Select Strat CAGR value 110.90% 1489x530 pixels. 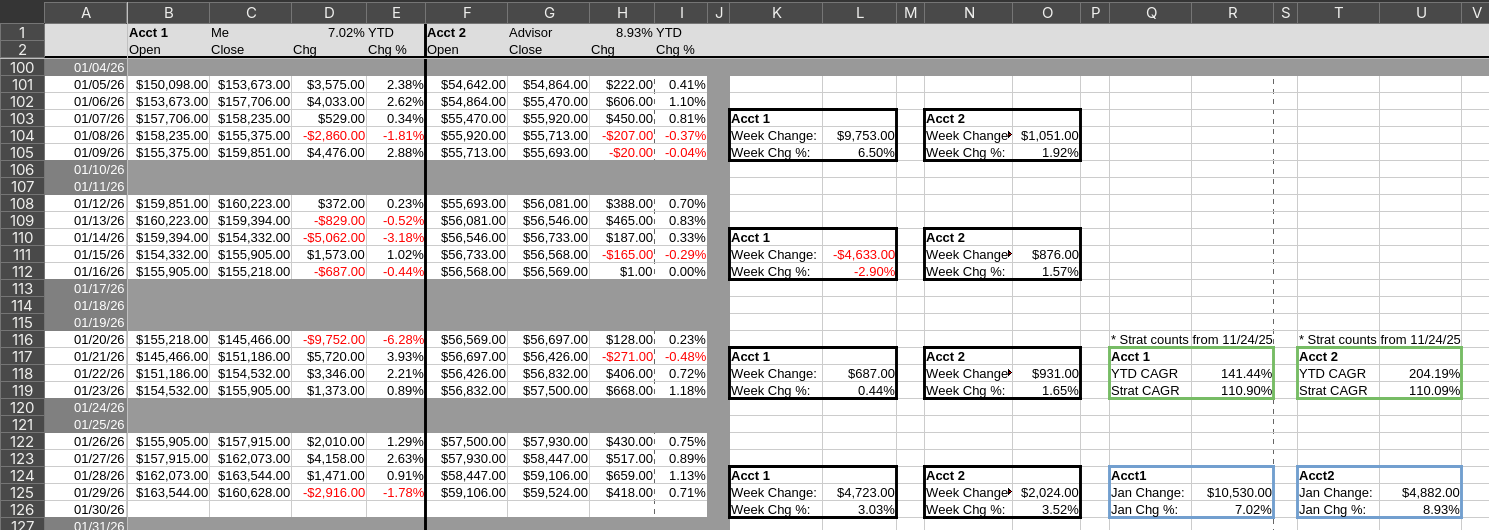(x=1232, y=391)
